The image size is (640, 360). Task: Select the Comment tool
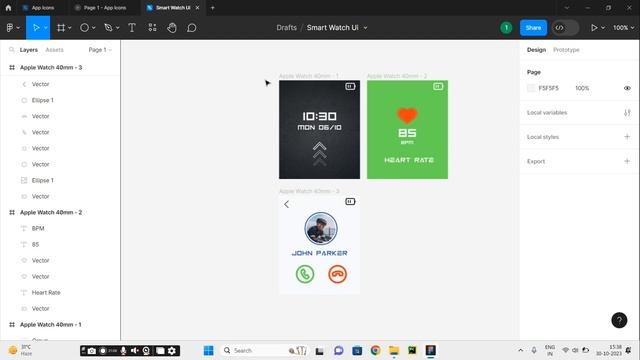coord(191,28)
